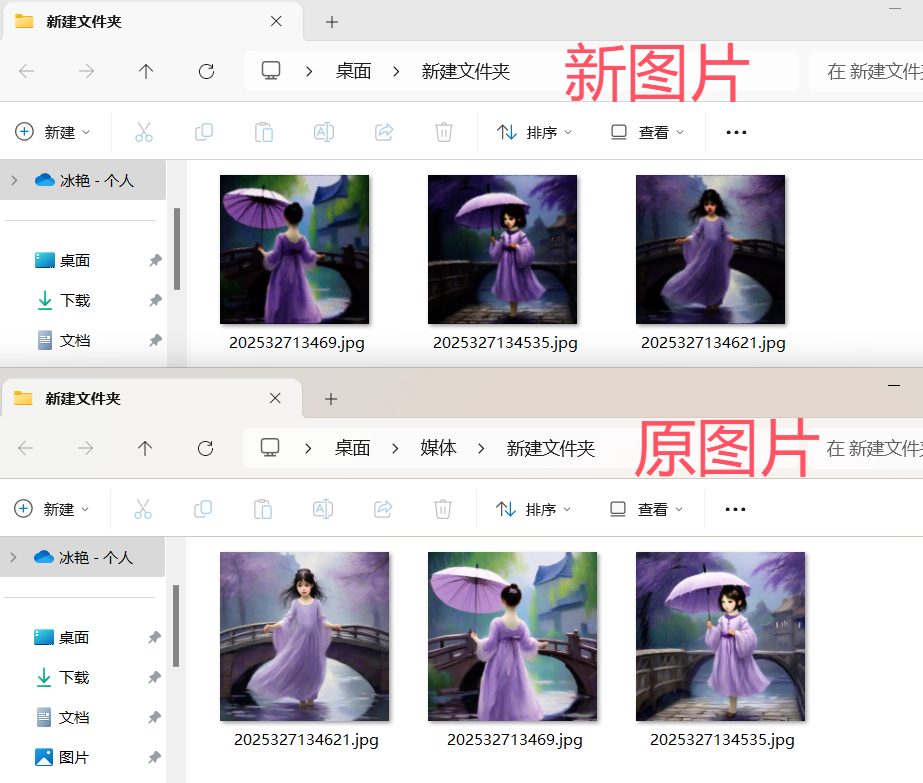Open the 排序 sort dropdown in the top window
The image size is (923, 783).
pyautogui.click(x=535, y=132)
